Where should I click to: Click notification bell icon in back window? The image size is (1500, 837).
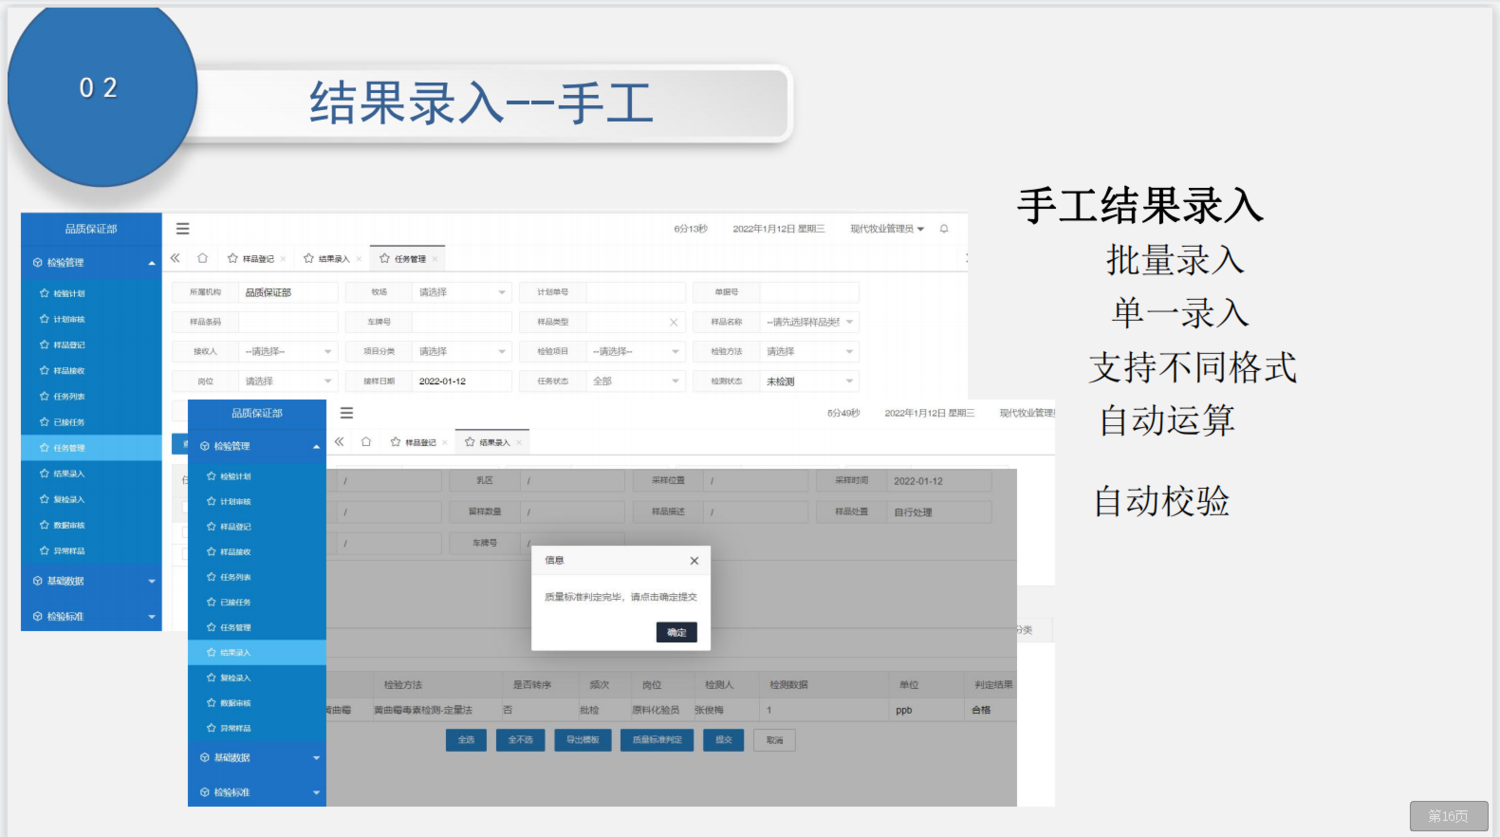coord(944,229)
